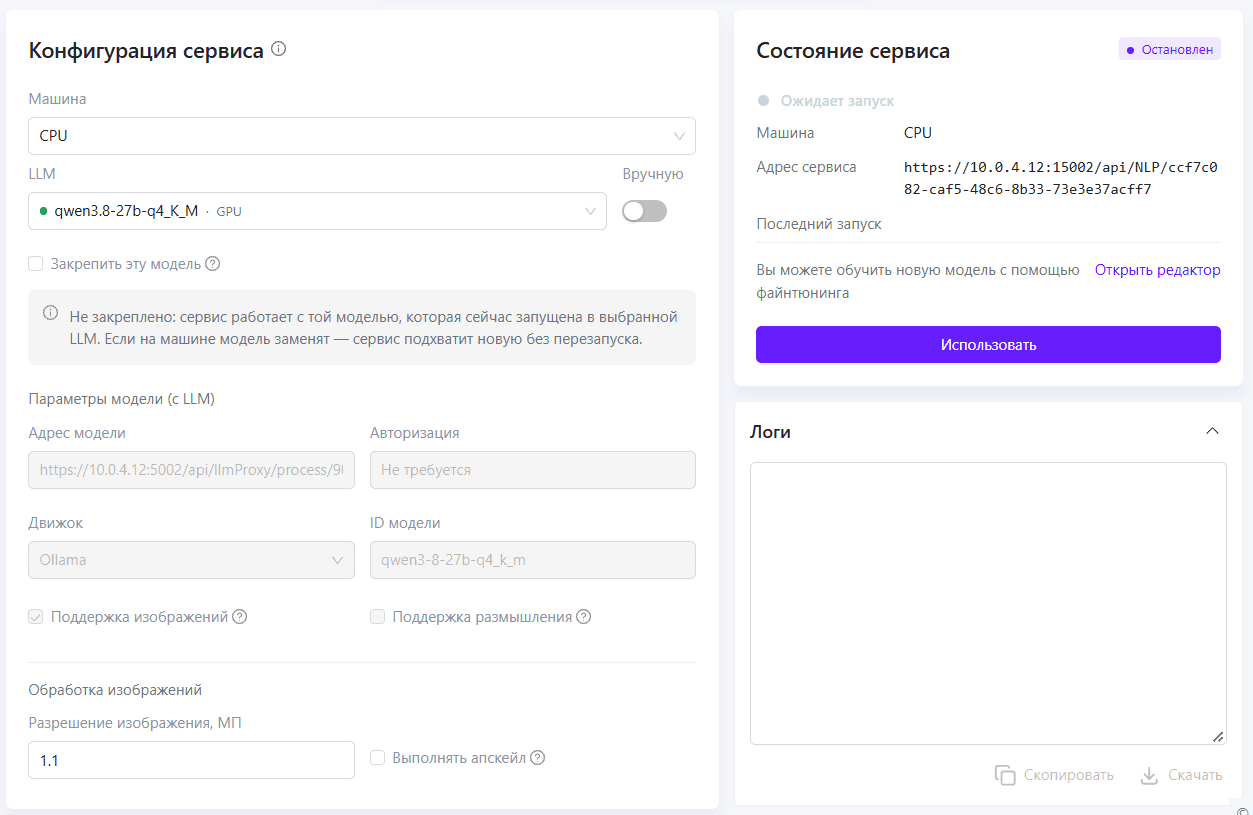The image size is (1253, 815).
Task: Open info icon next to Конфигурация сервиса
Action: (x=279, y=49)
